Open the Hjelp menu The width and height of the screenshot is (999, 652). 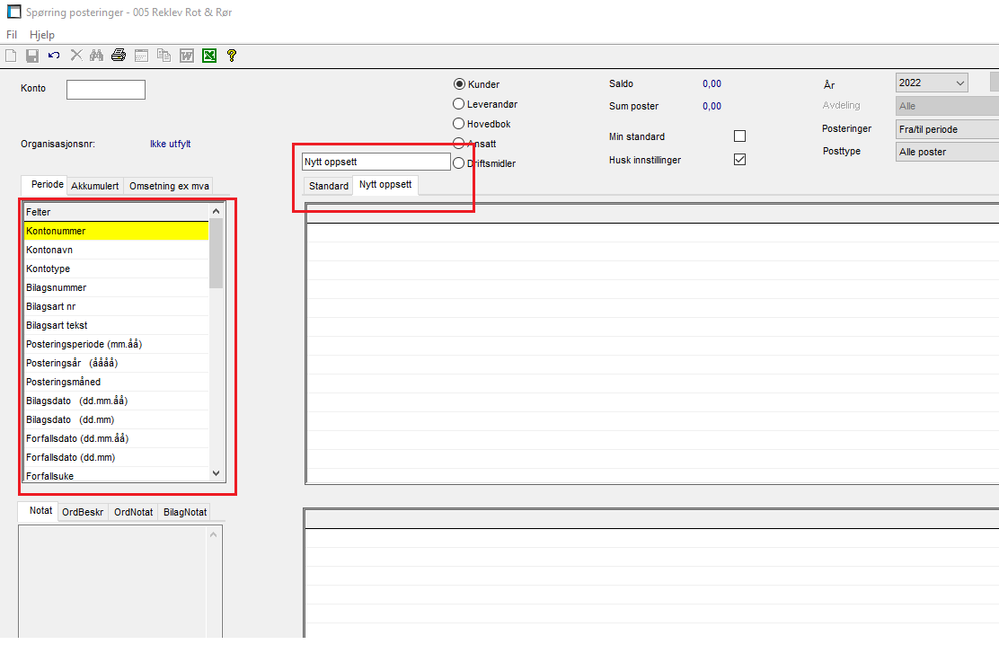click(x=42, y=34)
